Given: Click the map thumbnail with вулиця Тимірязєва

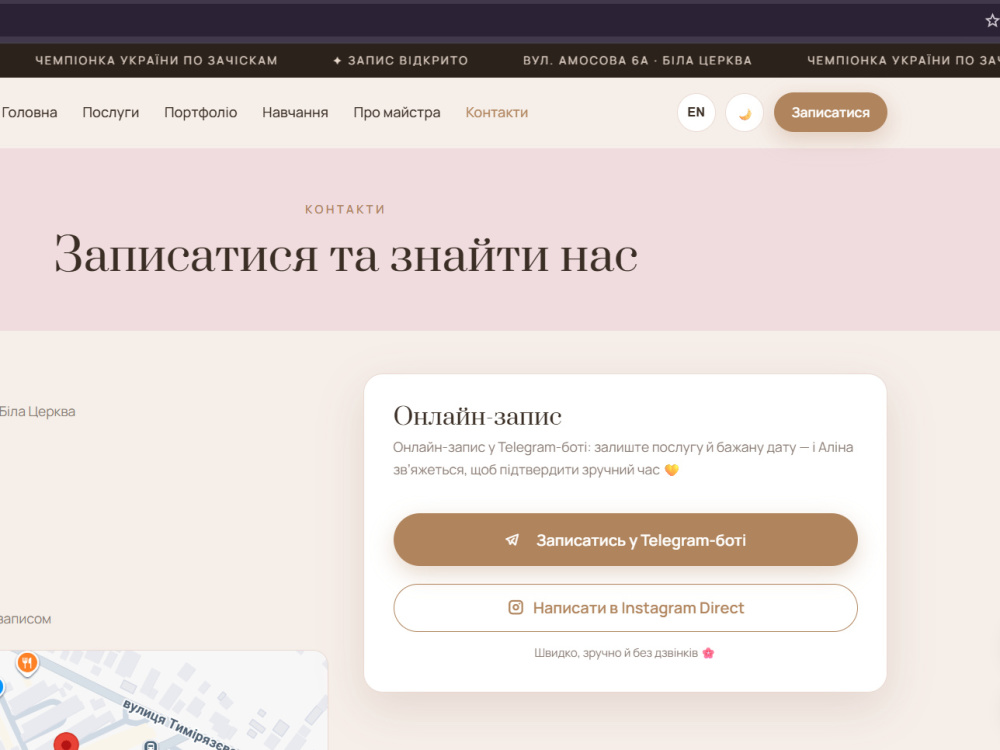Looking at the screenshot, I should pos(163,700).
